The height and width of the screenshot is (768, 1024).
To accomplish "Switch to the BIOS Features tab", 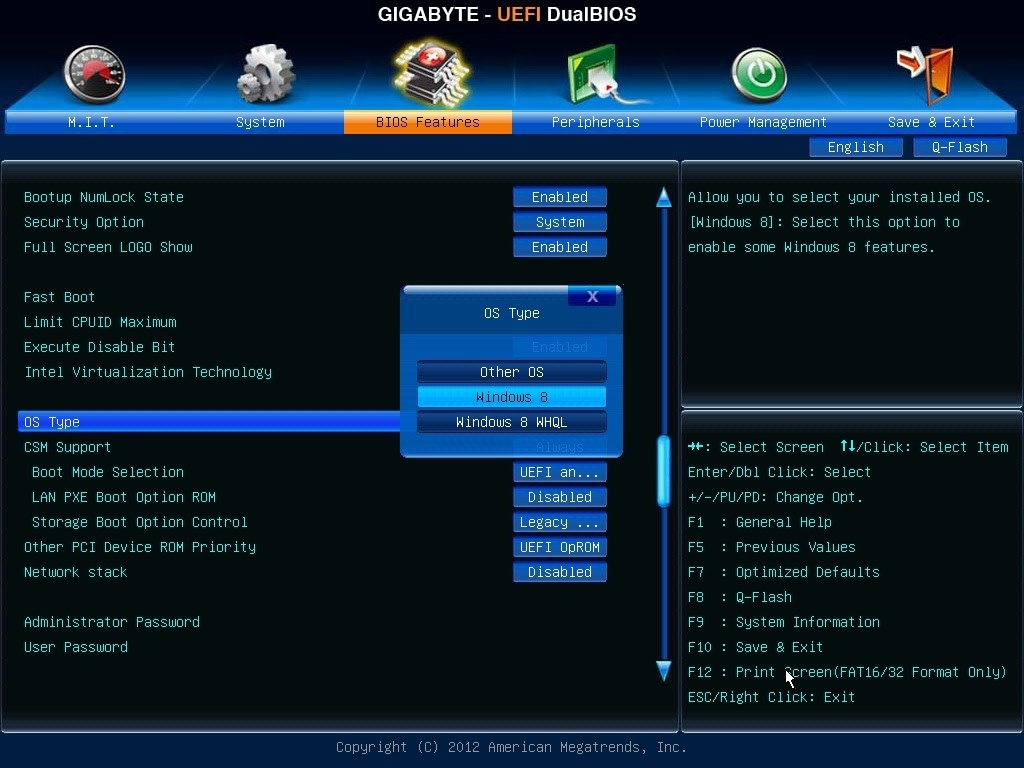I will click(427, 121).
